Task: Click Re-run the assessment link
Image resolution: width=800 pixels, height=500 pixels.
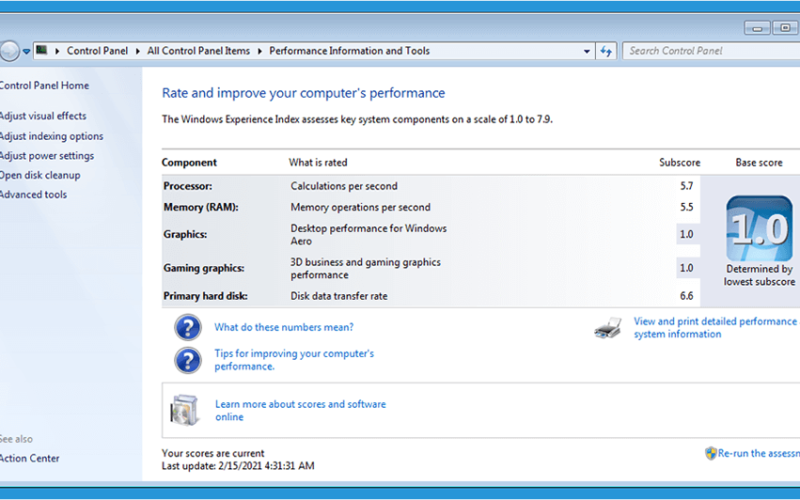Action: (759, 453)
